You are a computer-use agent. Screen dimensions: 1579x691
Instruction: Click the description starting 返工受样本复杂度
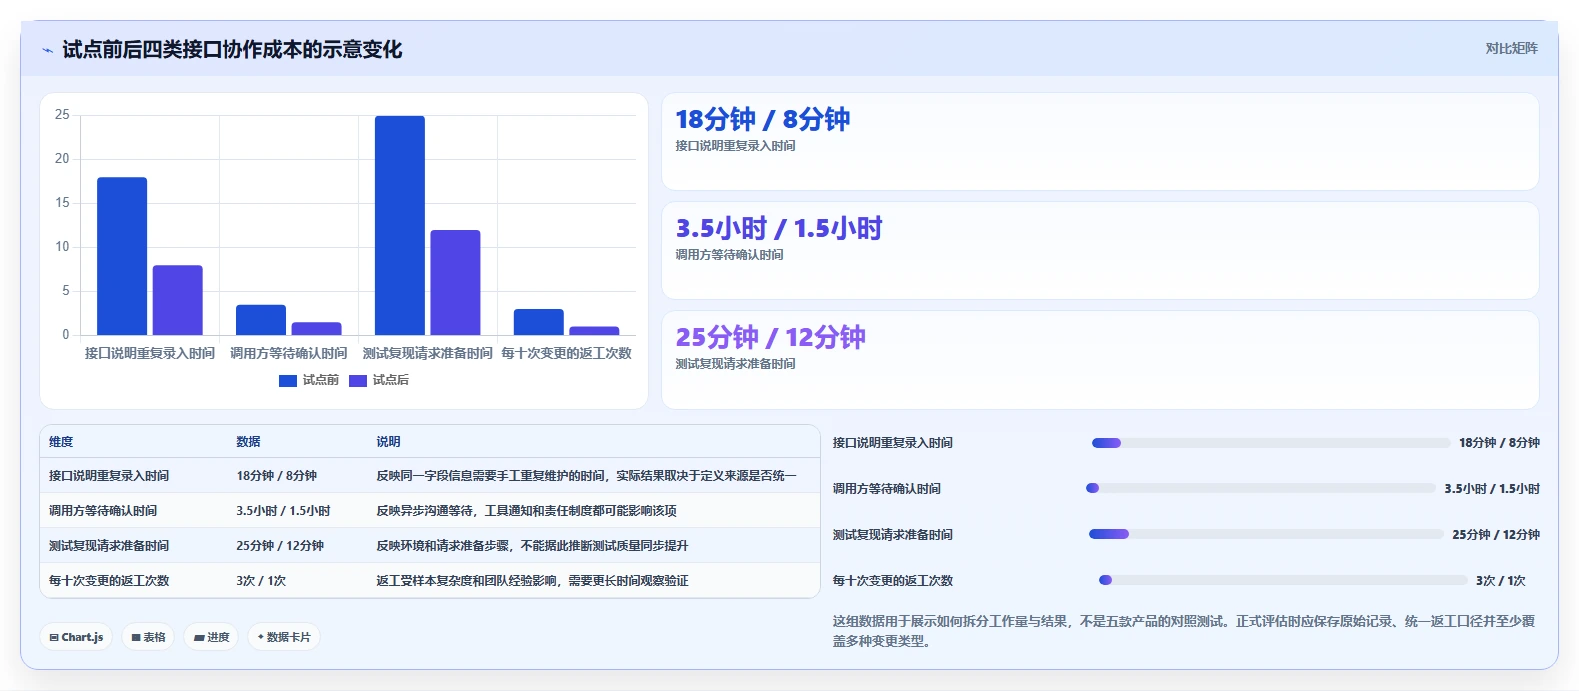pyautogui.click(x=532, y=581)
